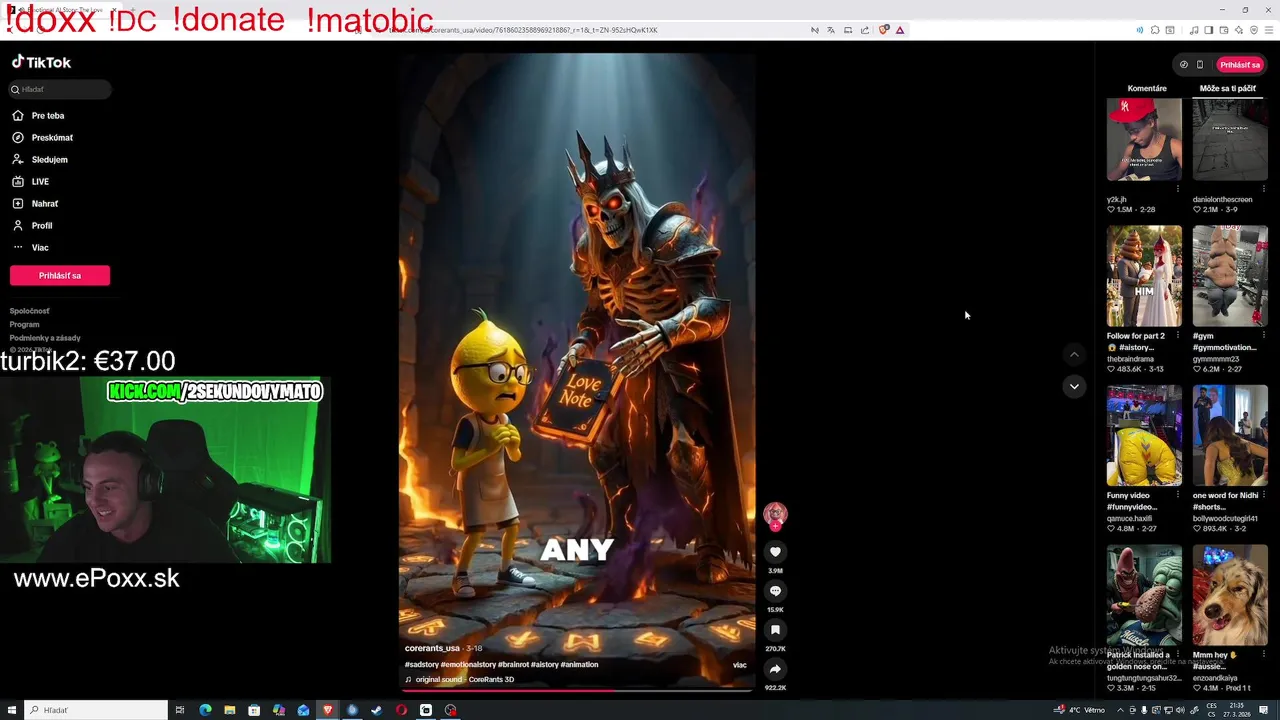Open the get-app phone icon
The width and height of the screenshot is (1280, 720).
tap(1200, 65)
